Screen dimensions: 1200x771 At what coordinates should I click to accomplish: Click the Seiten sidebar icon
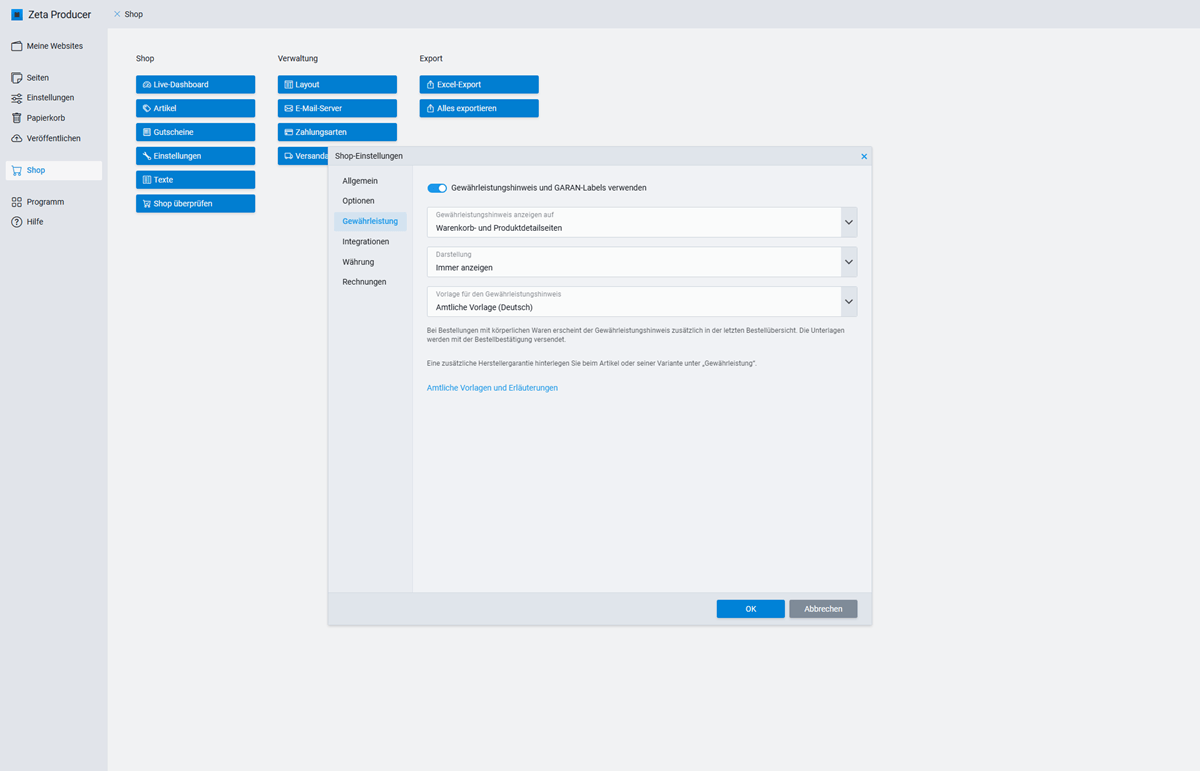(x=17, y=78)
